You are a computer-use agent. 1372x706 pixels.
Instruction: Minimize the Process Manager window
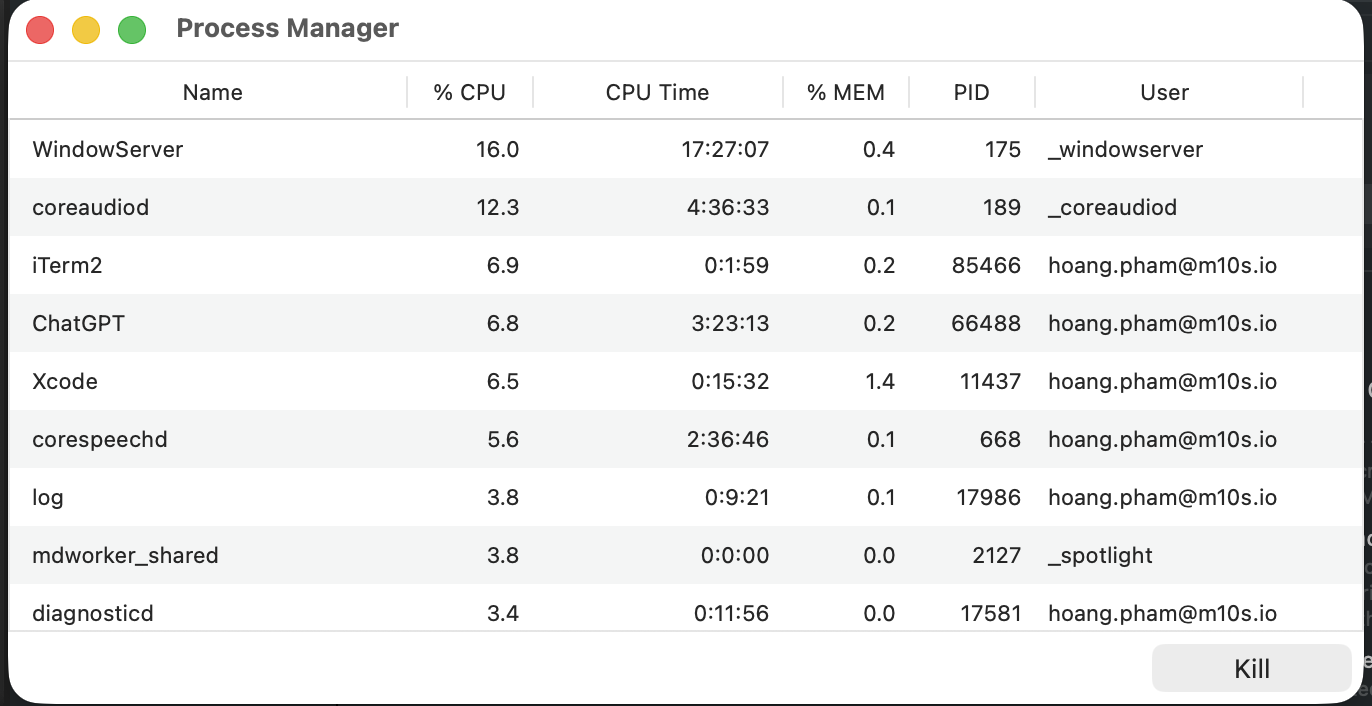86,30
